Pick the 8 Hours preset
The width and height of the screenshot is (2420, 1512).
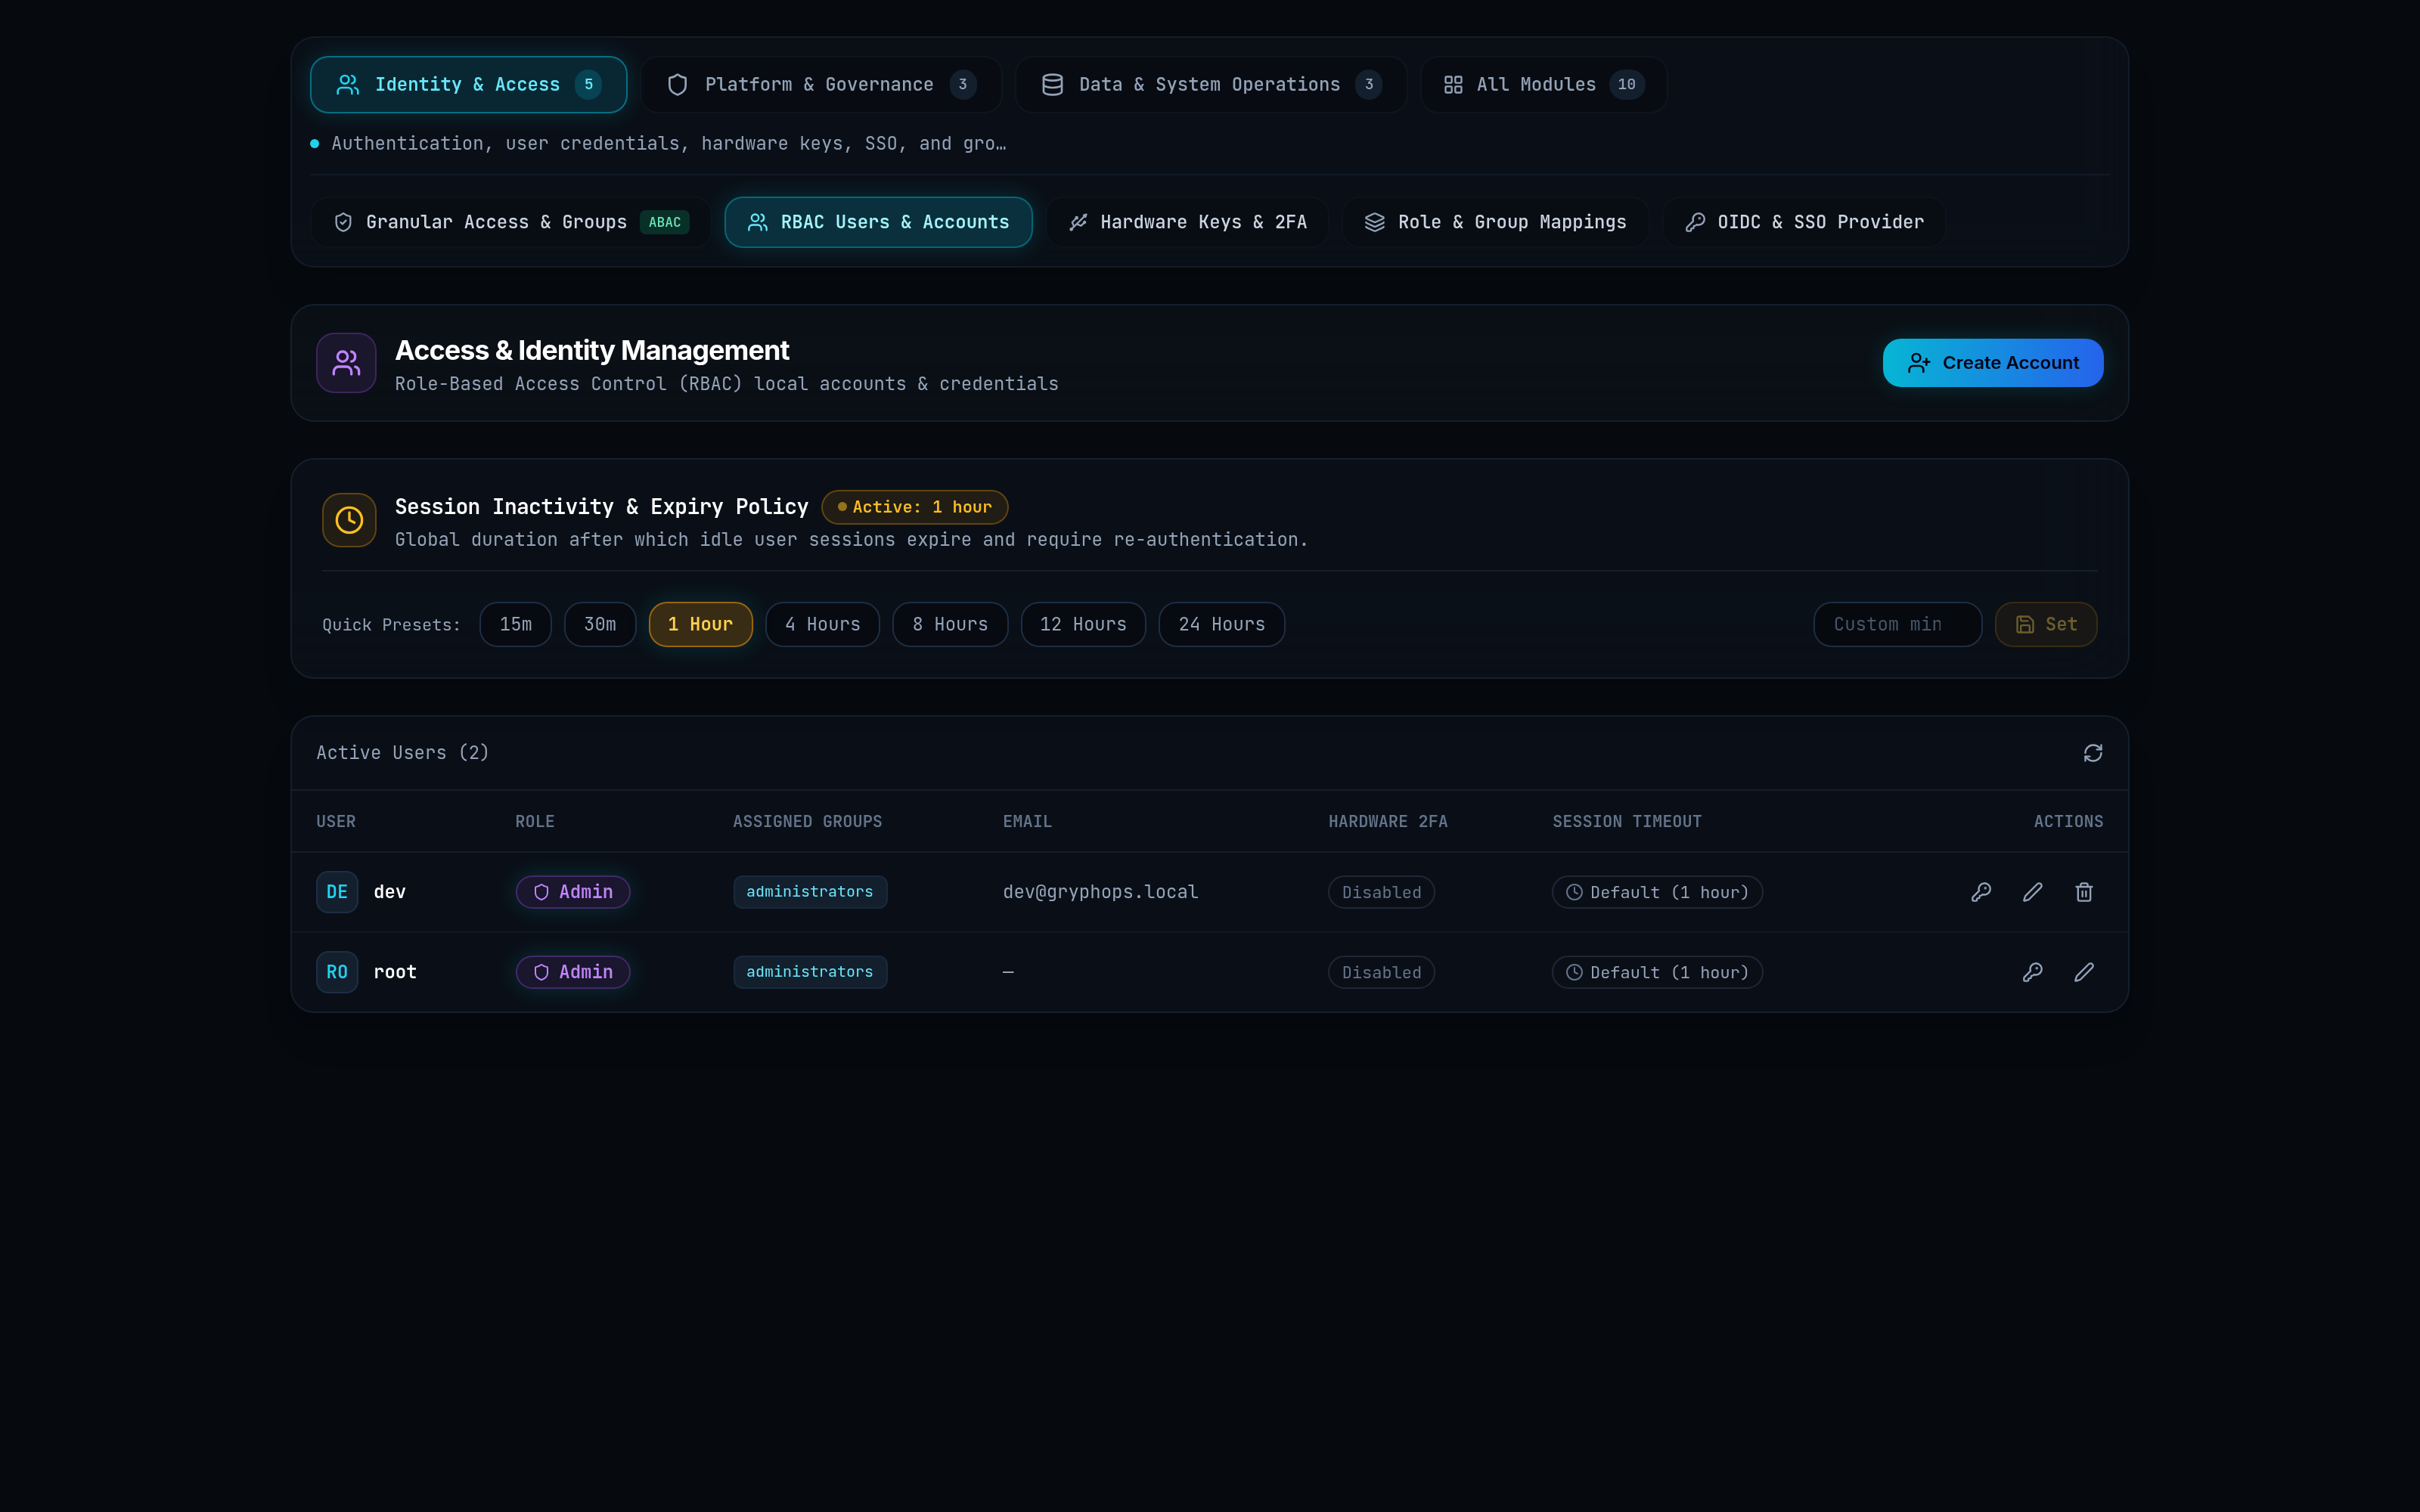click(x=950, y=624)
